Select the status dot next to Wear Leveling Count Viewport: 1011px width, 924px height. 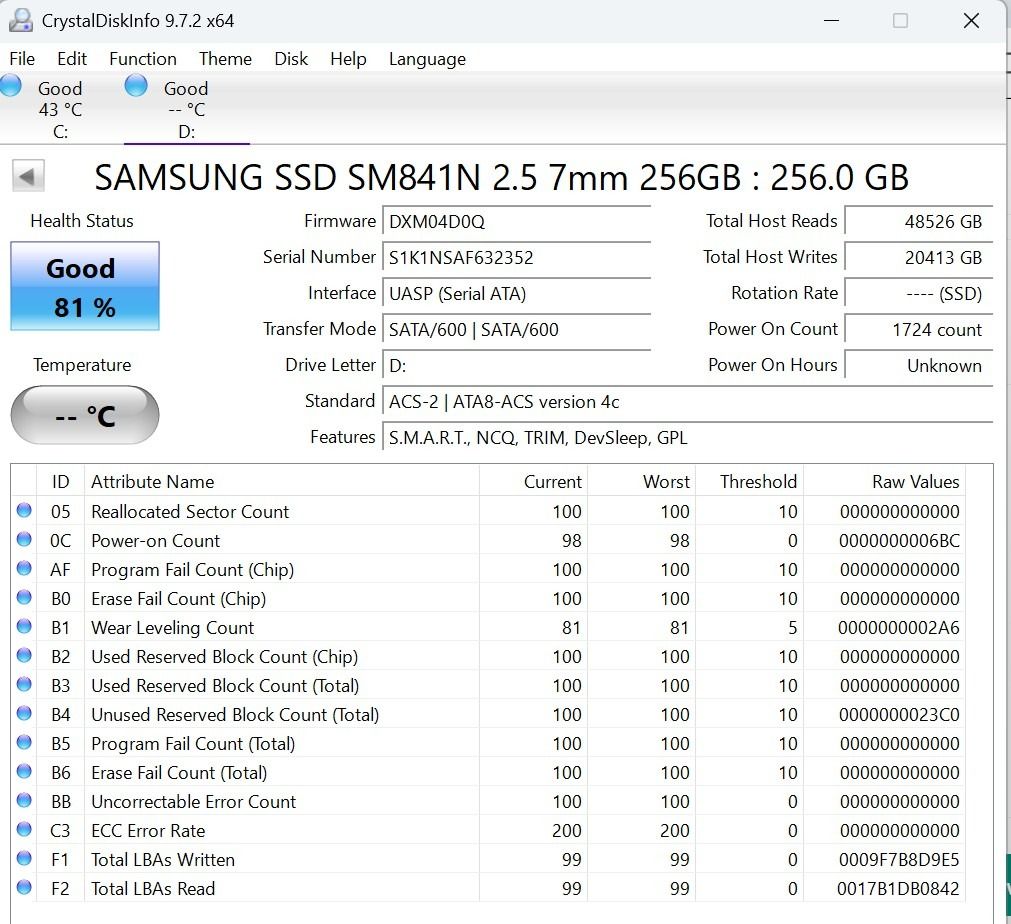(x=24, y=627)
